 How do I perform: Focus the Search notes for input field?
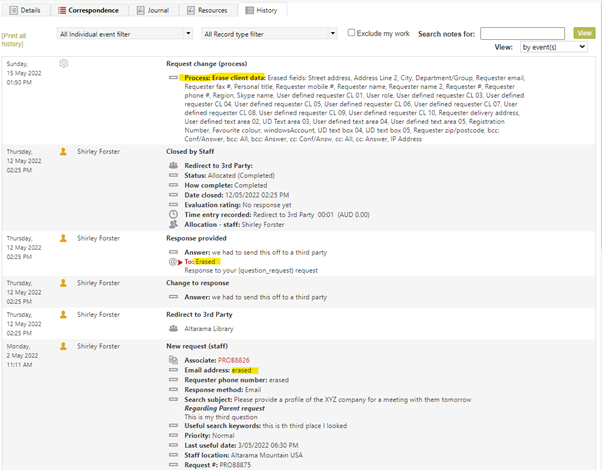tap(522, 33)
